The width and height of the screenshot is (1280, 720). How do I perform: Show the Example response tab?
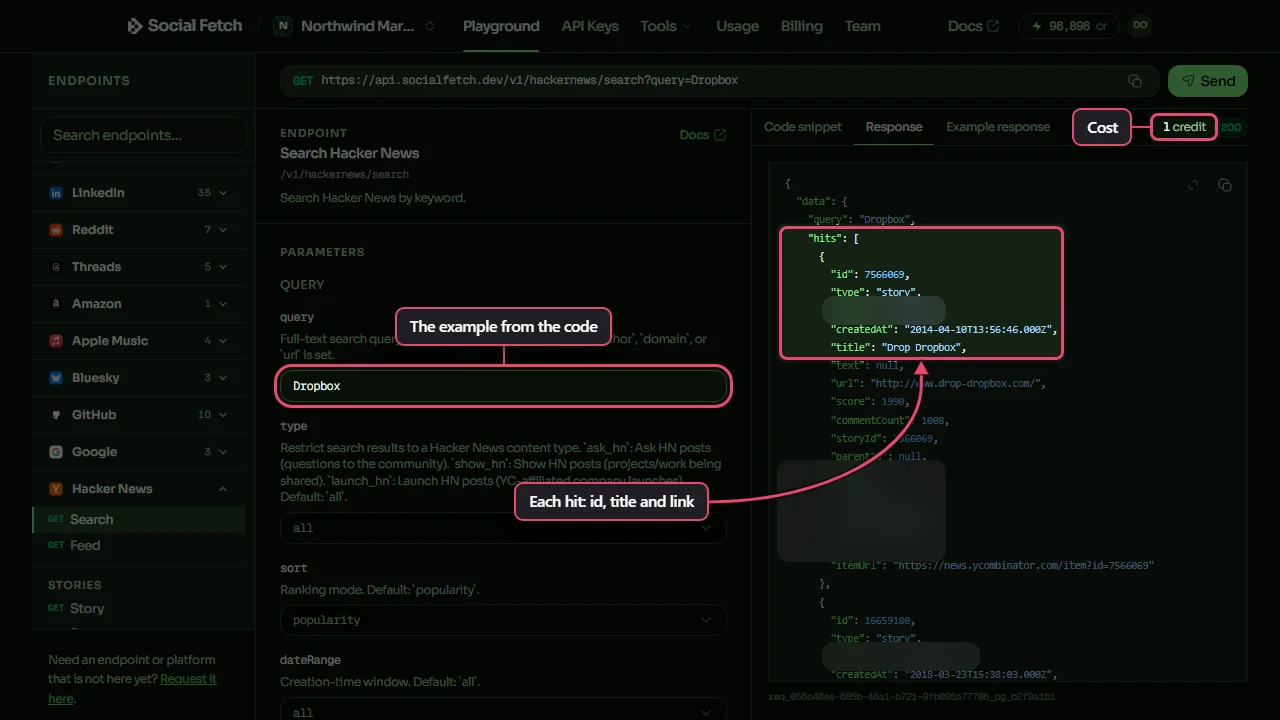998,127
